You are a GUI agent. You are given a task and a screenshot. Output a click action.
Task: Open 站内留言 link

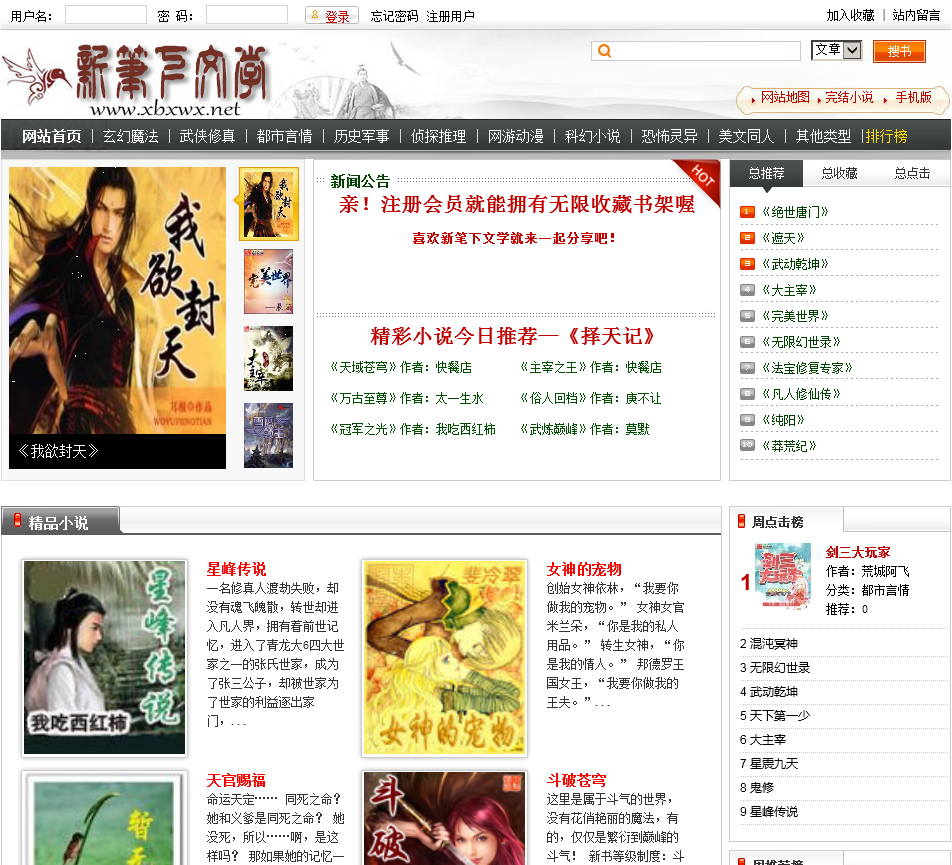[x=916, y=15]
